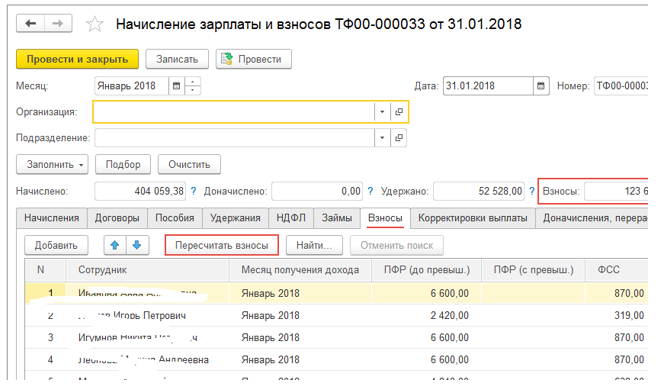
Task: Click row 3 Январь 2018 cell
Action: coord(300,337)
